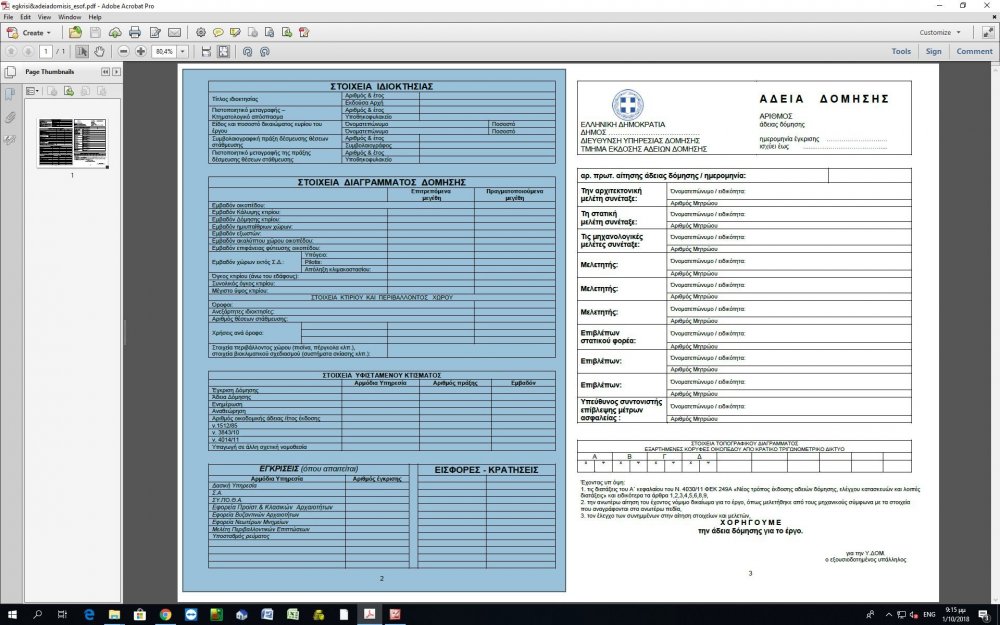Screen dimensions: 1000x625
Task: Toggle the Page Thumbnails panel icon
Action: coord(10,72)
